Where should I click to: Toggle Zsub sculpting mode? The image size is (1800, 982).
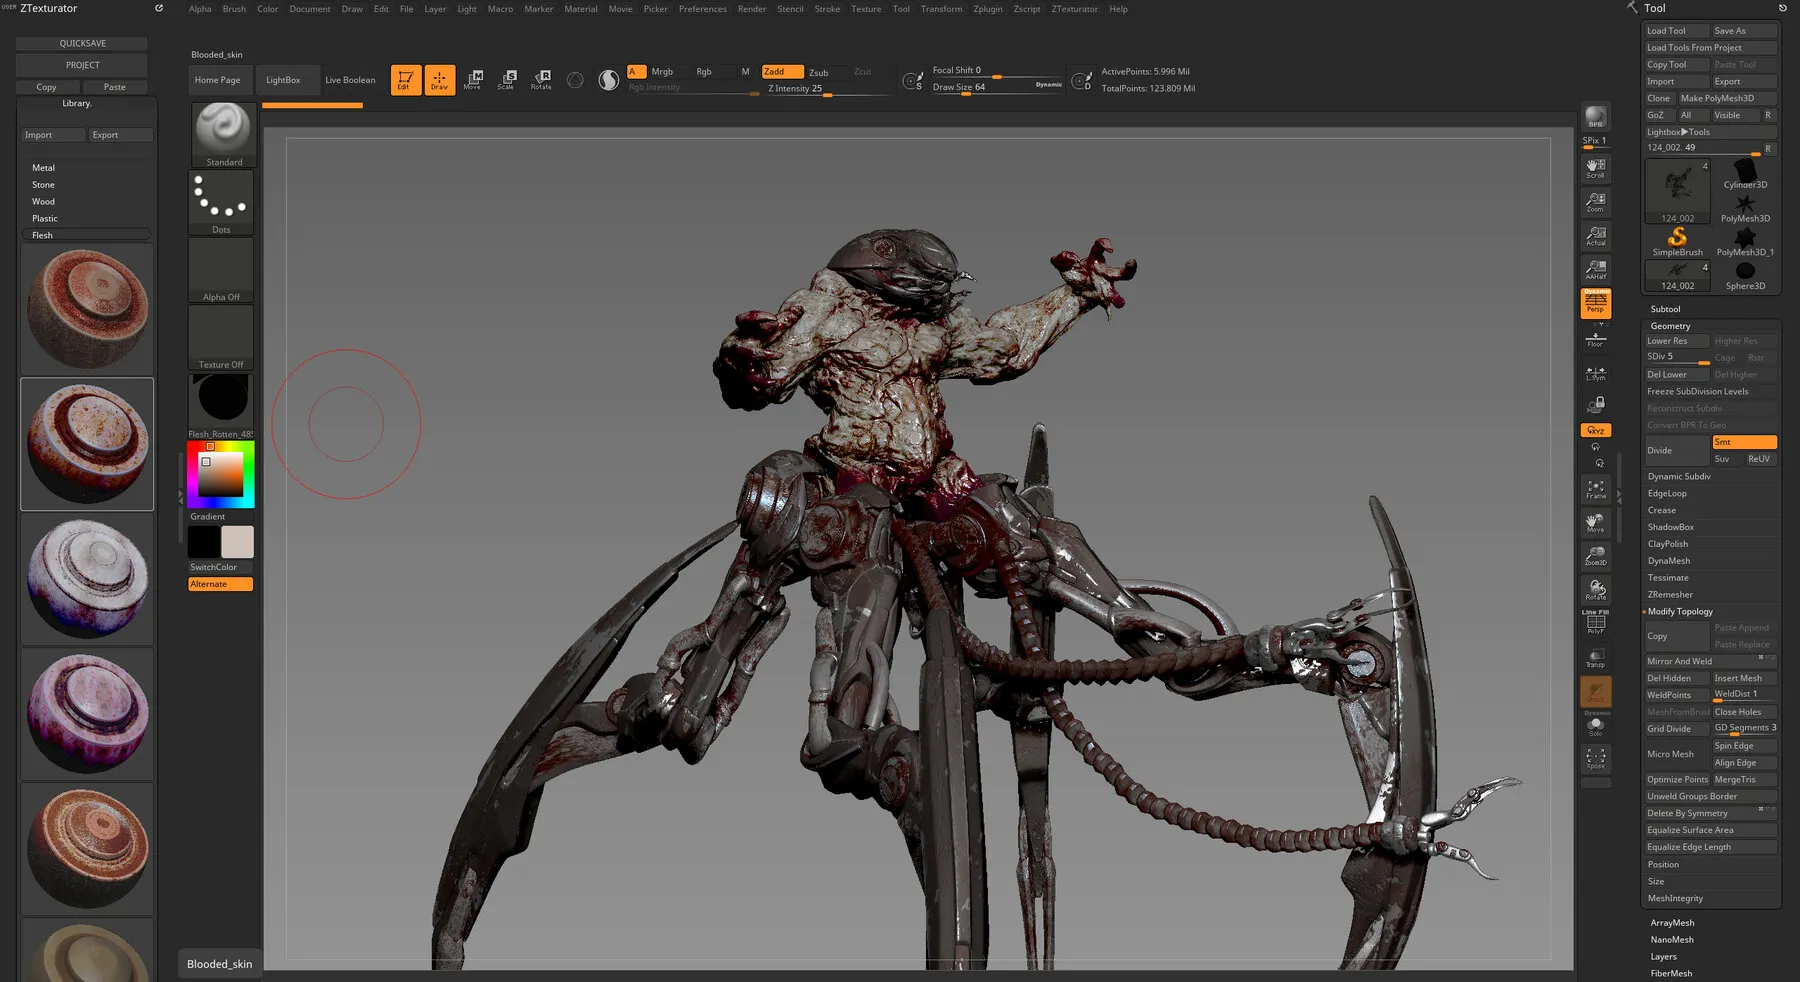pyautogui.click(x=819, y=72)
